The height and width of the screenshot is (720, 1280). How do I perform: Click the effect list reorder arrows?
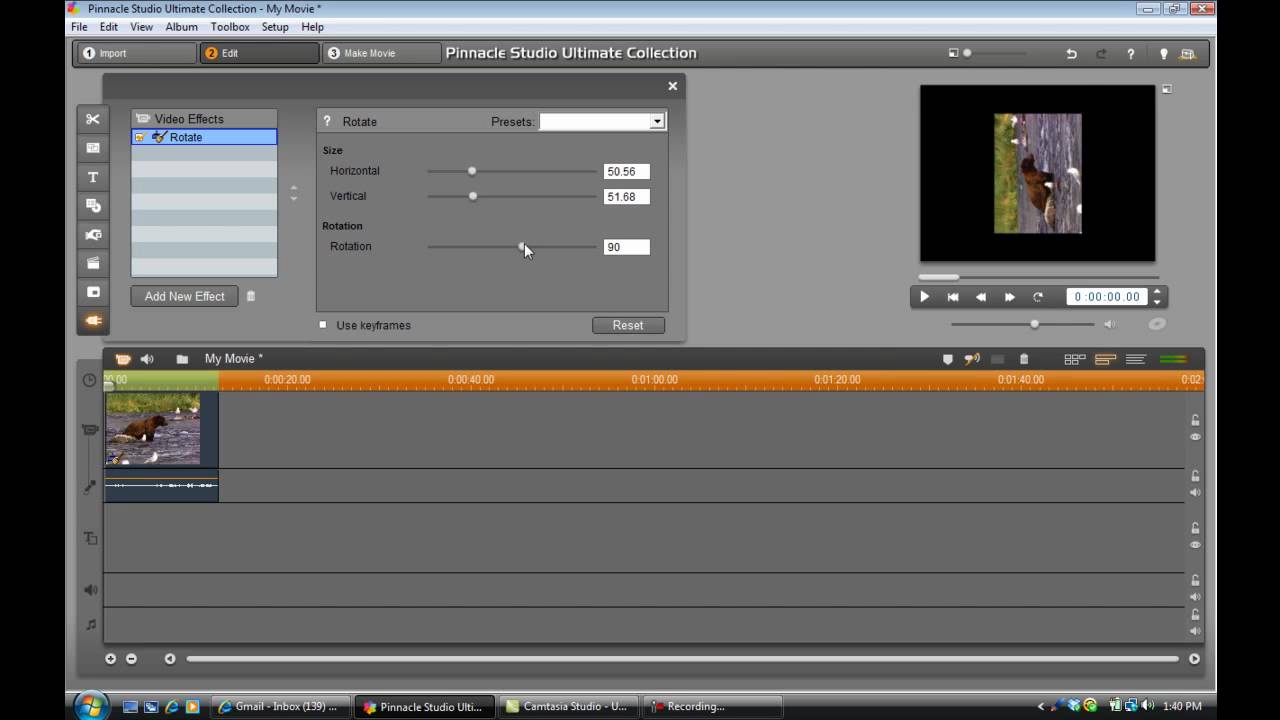click(x=293, y=193)
